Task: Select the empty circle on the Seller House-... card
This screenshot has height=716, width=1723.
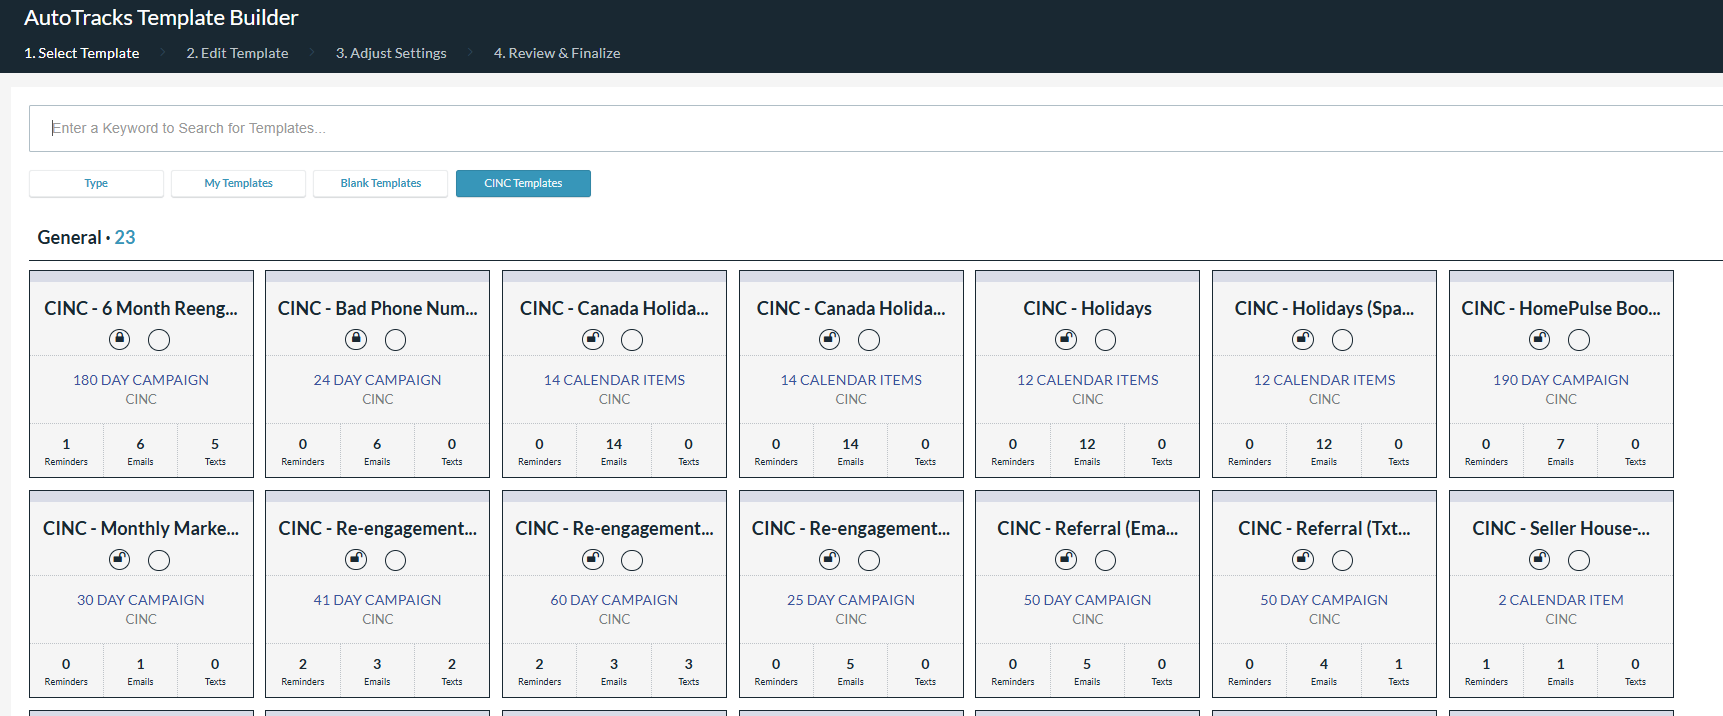Action: (x=1579, y=560)
